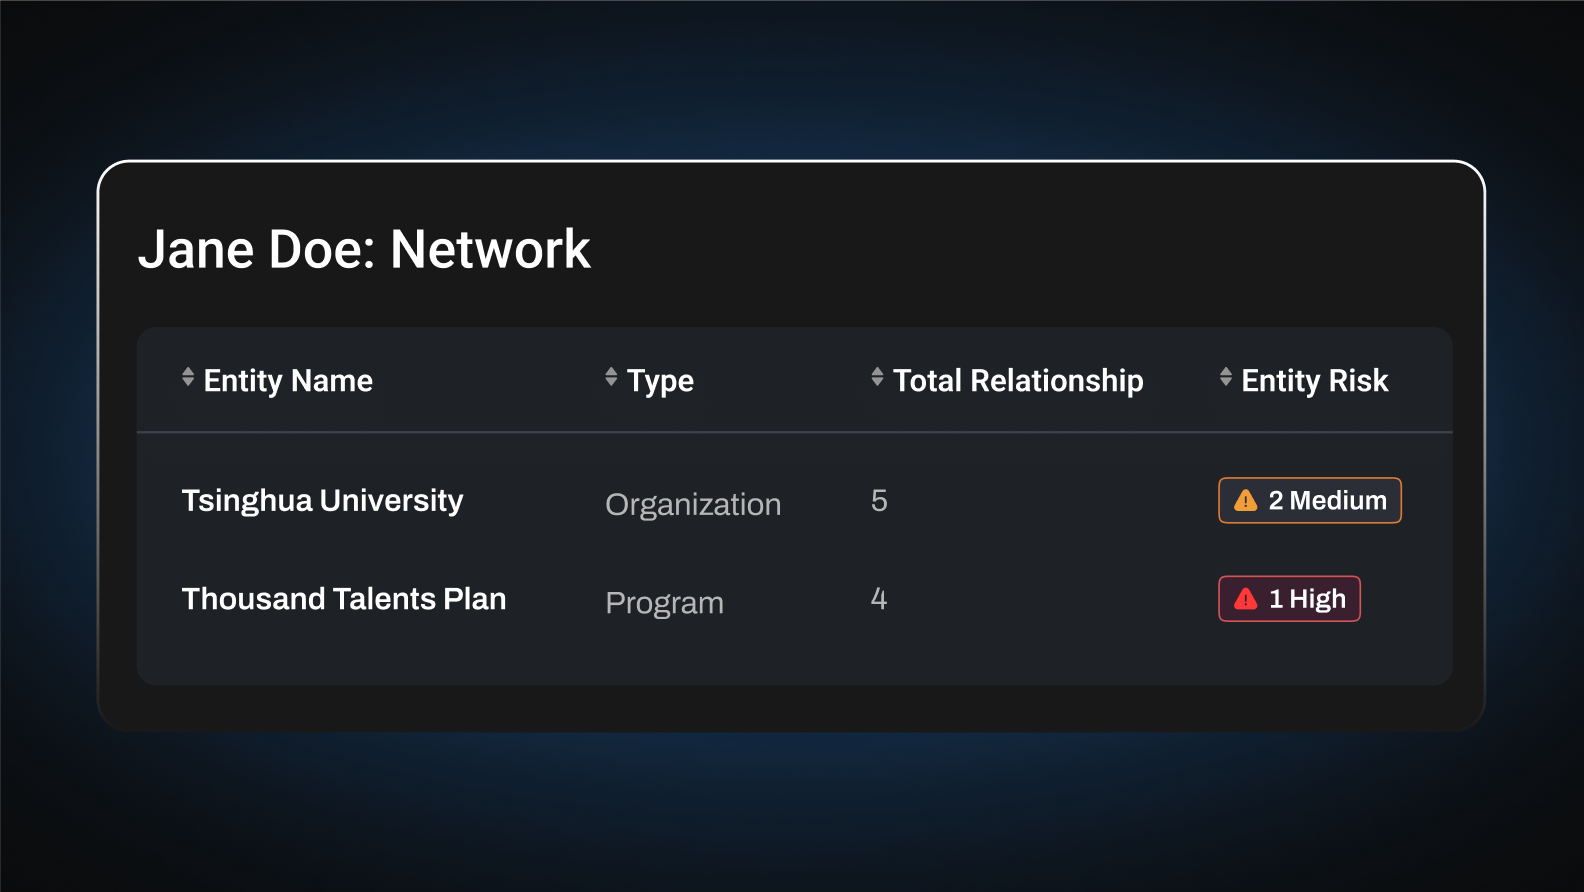Click the Total Relationship sort arrows

(x=877, y=377)
